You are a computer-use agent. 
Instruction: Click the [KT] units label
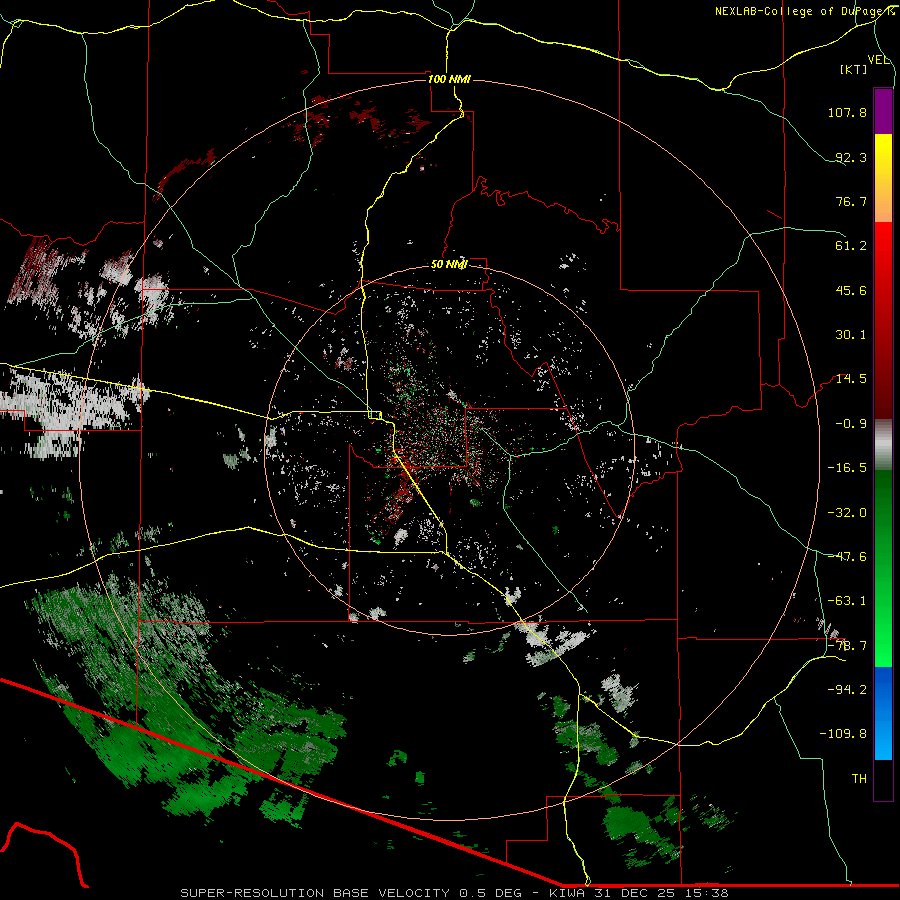(x=854, y=69)
